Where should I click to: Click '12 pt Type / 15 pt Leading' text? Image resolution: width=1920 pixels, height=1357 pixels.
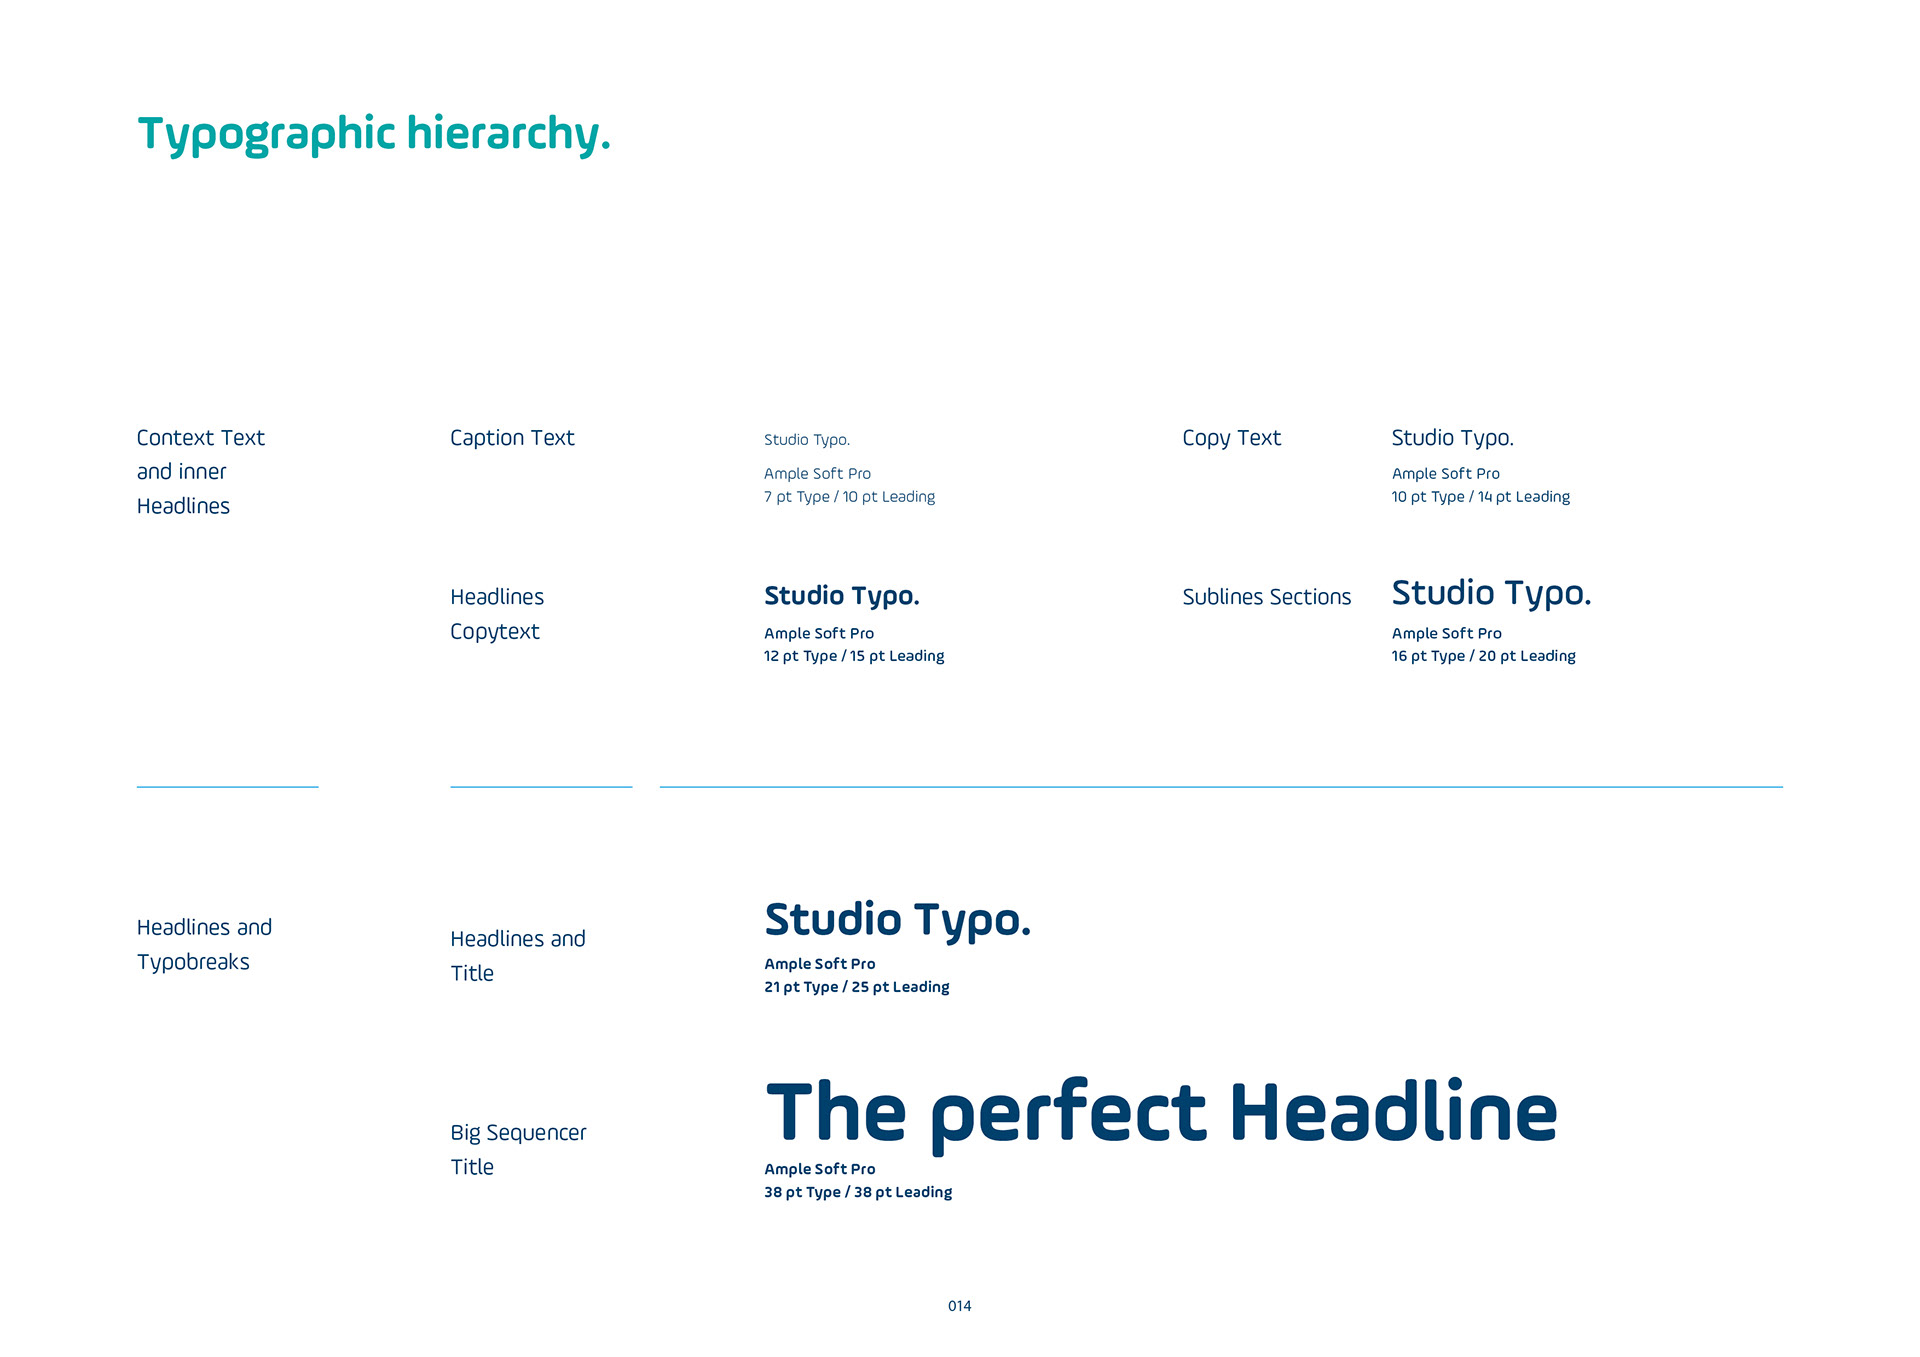coord(854,656)
